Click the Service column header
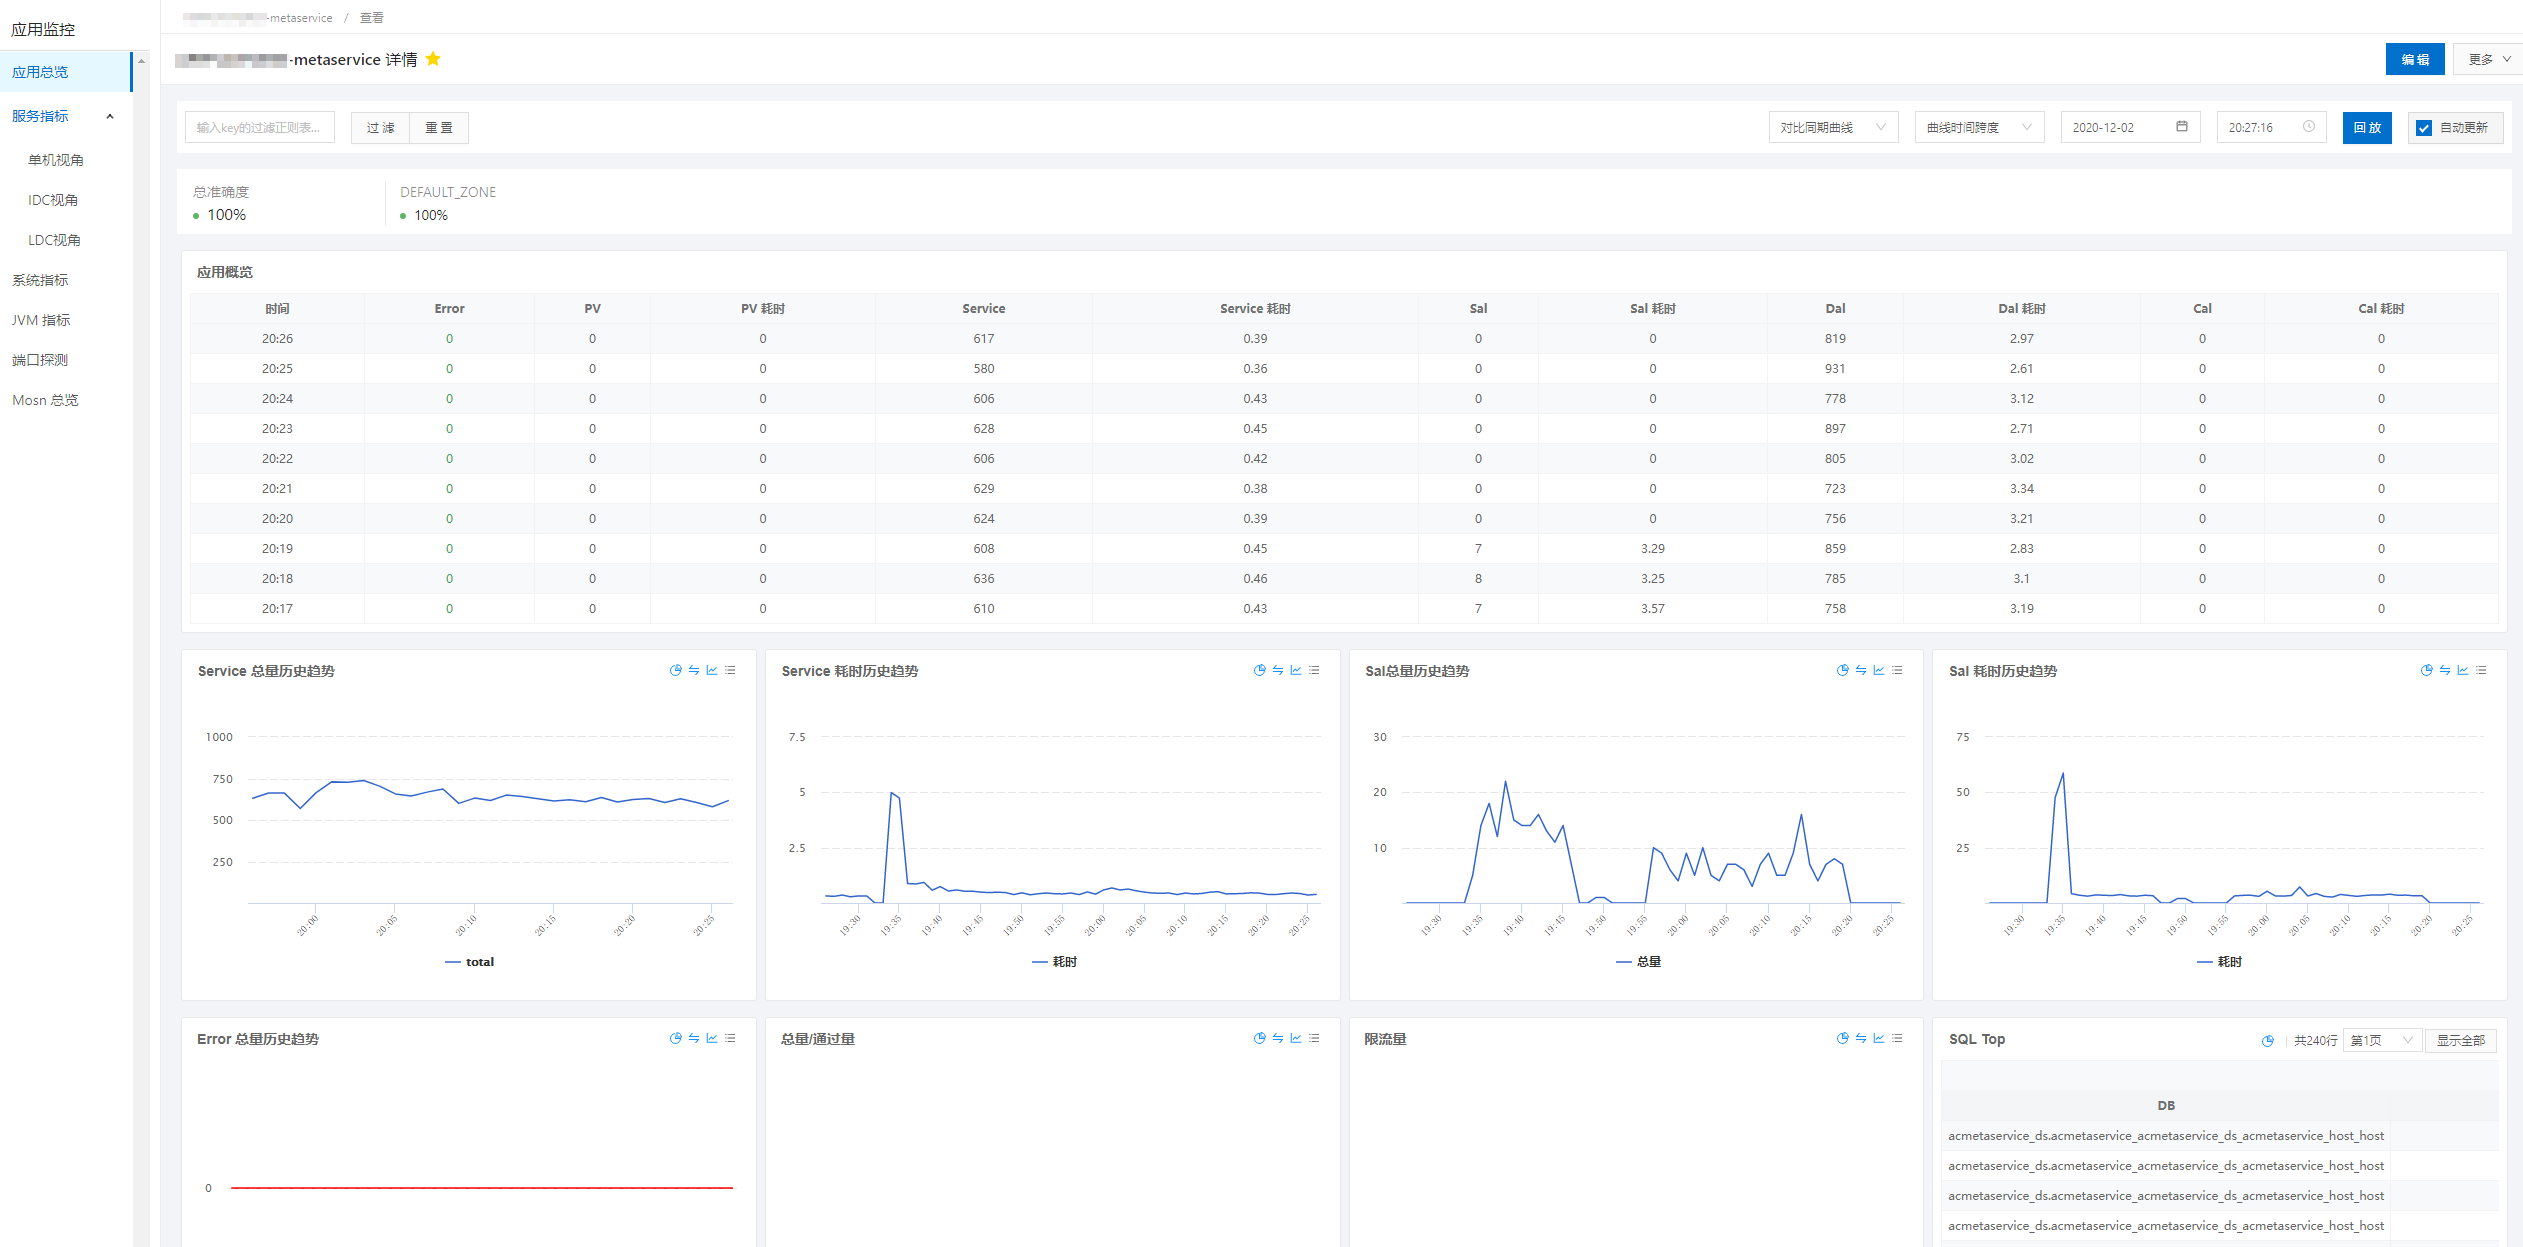This screenshot has width=2523, height=1247. [x=983, y=309]
